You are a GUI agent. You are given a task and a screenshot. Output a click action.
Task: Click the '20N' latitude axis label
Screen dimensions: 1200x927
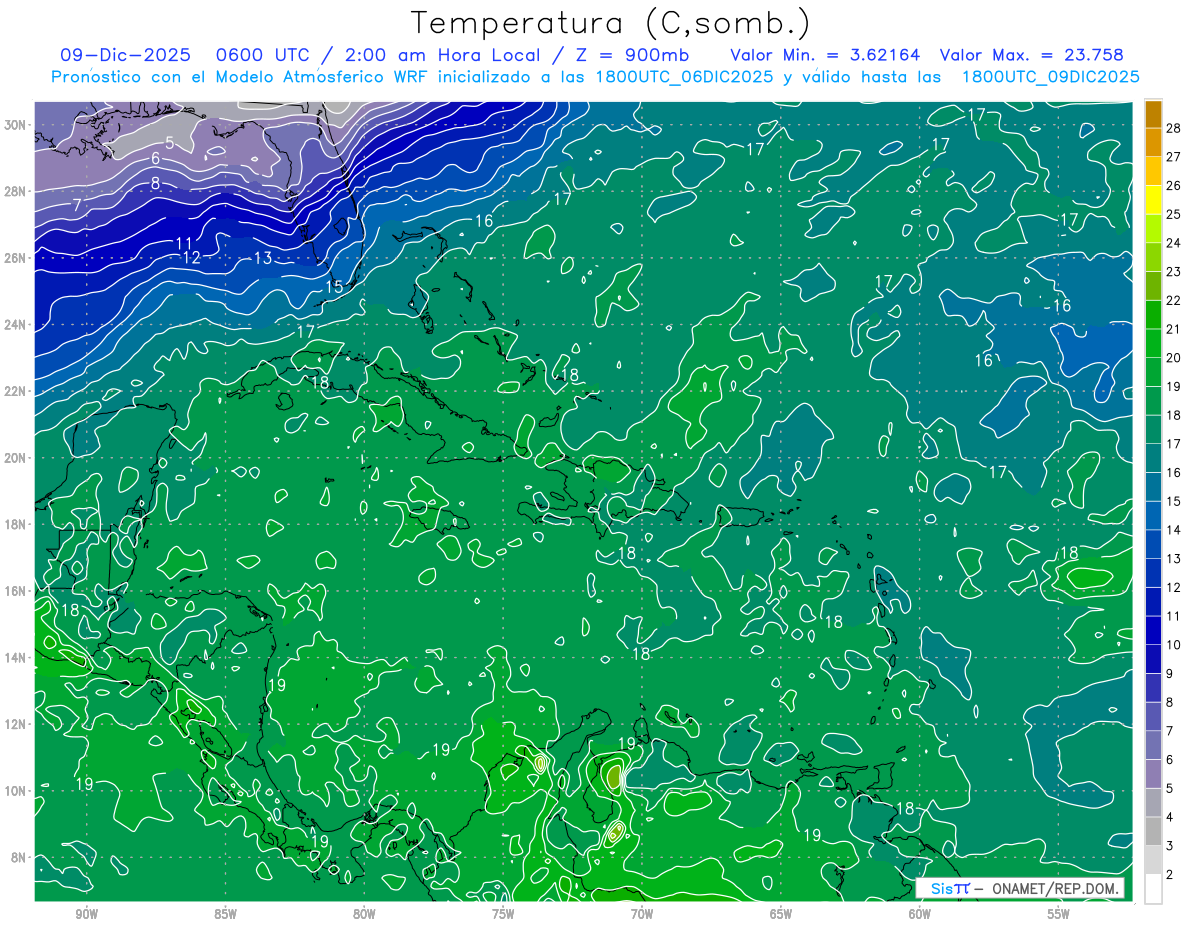17,458
